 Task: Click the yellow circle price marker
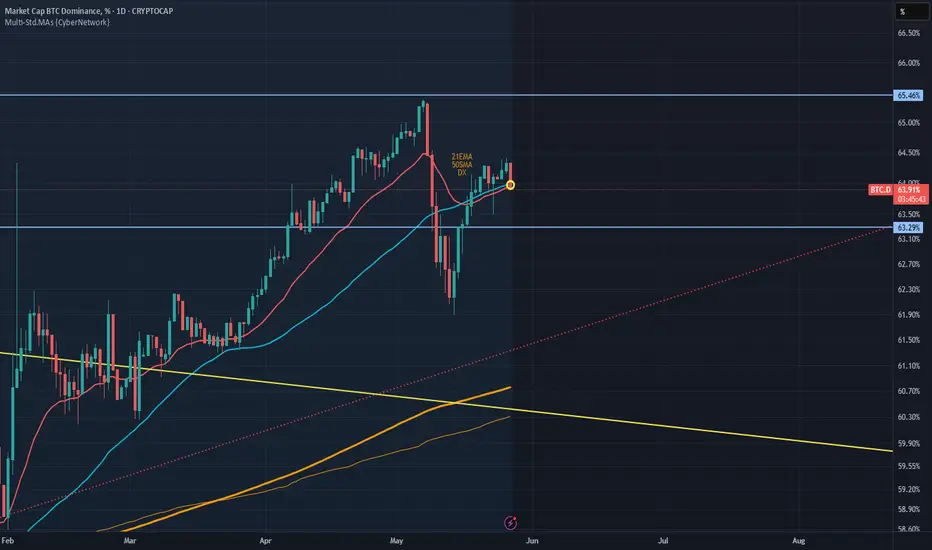(x=511, y=186)
